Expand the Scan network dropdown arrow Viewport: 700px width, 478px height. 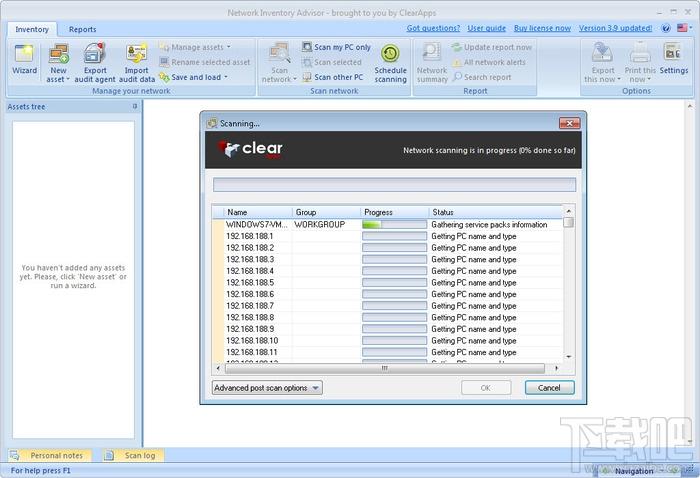[x=295, y=79]
